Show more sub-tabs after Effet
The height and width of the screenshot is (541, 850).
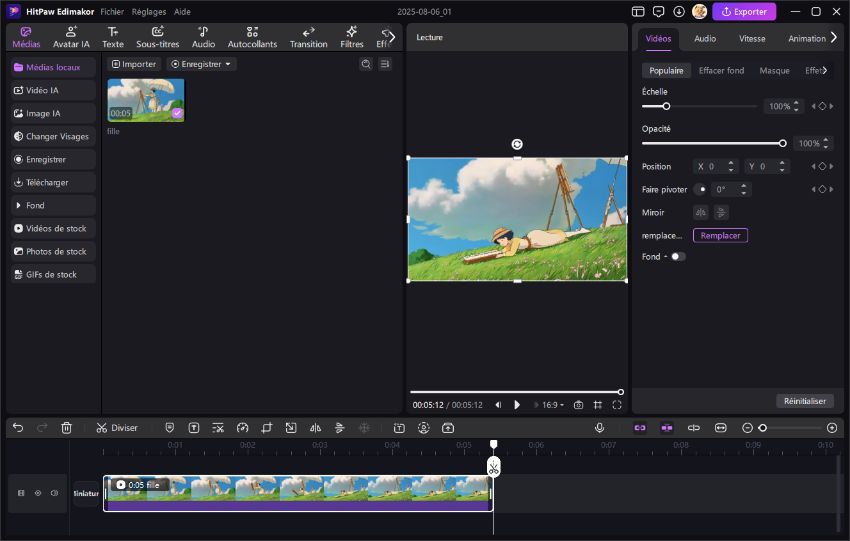point(825,70)
